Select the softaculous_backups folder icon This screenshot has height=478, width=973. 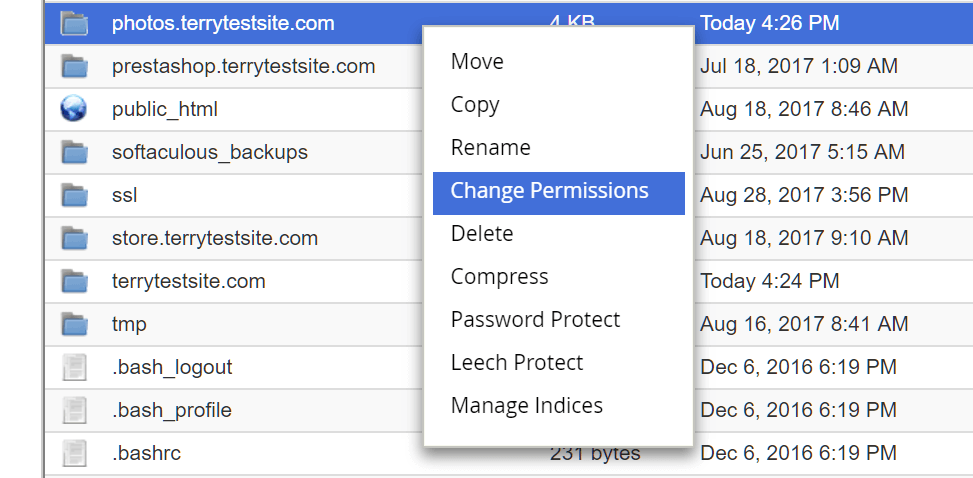74,152
